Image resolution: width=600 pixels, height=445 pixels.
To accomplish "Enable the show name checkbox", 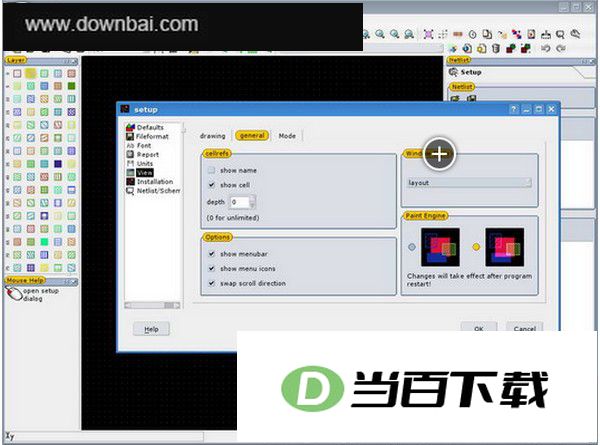I will 211,170.
